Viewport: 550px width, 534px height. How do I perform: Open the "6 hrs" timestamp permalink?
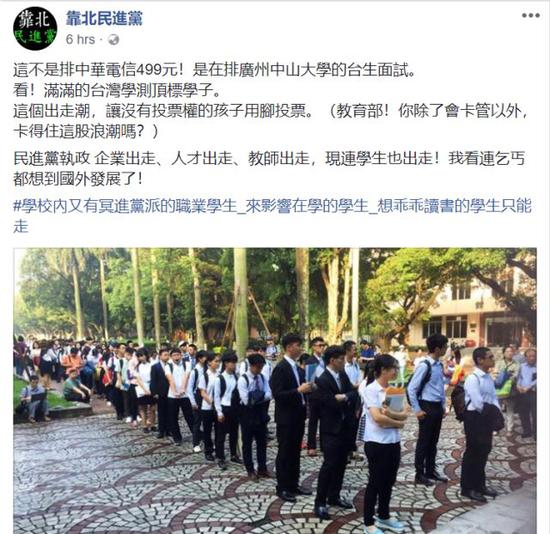point(80,40)
